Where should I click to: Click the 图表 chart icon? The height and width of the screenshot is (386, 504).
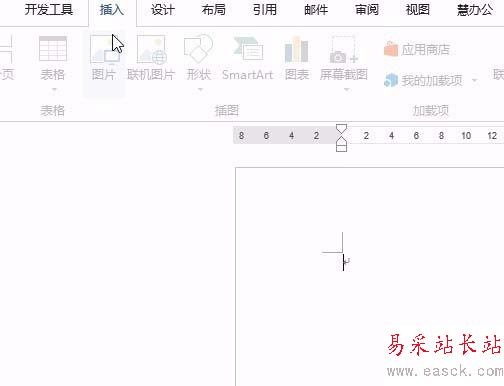tap(297, 49)
